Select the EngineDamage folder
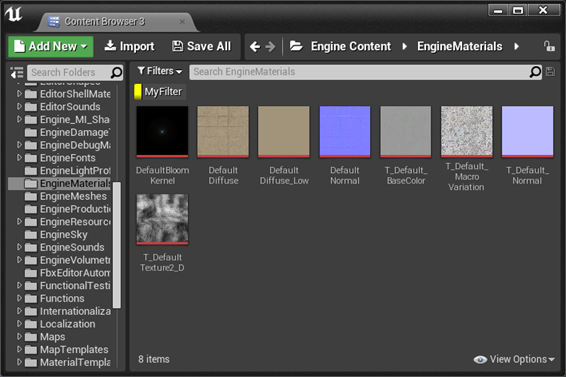 (x=68, y=132)
